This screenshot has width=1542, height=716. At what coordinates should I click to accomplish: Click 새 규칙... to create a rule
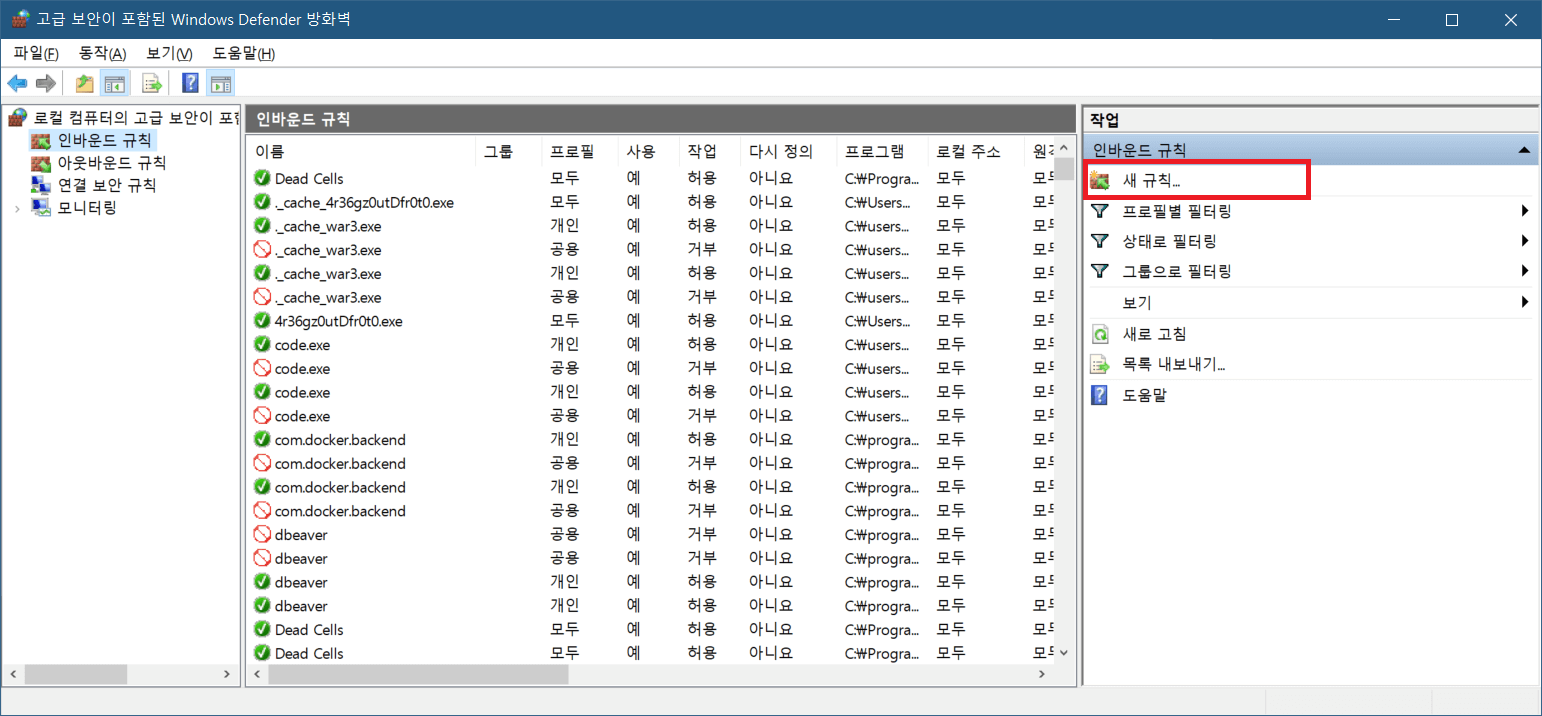point(1151,181)
